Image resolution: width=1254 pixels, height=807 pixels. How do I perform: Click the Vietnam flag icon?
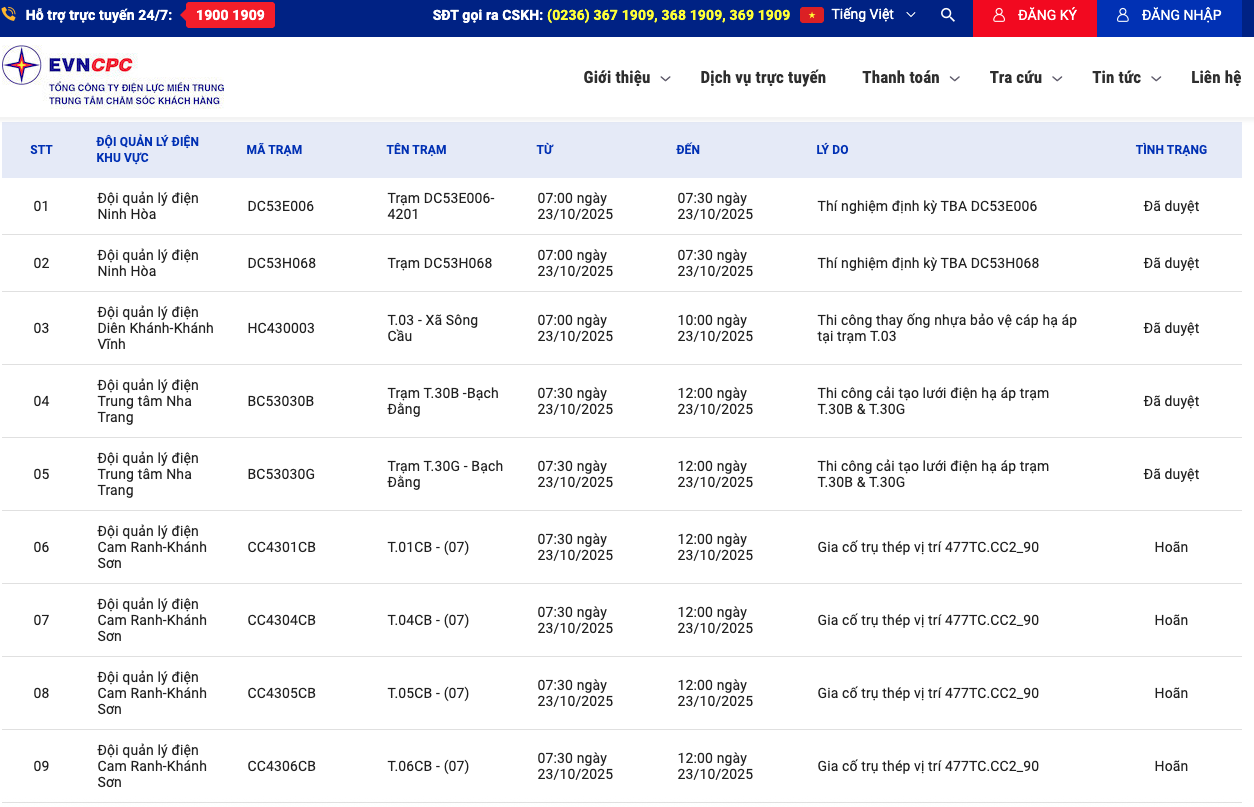811,16
